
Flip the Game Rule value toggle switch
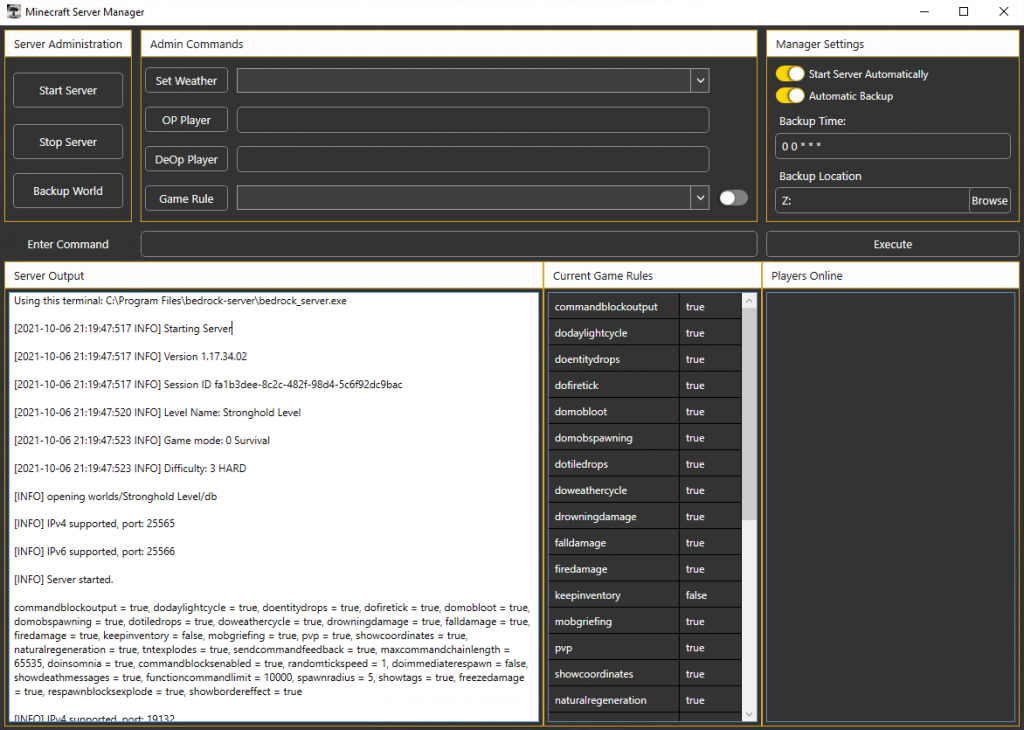(x=733, y=198)
